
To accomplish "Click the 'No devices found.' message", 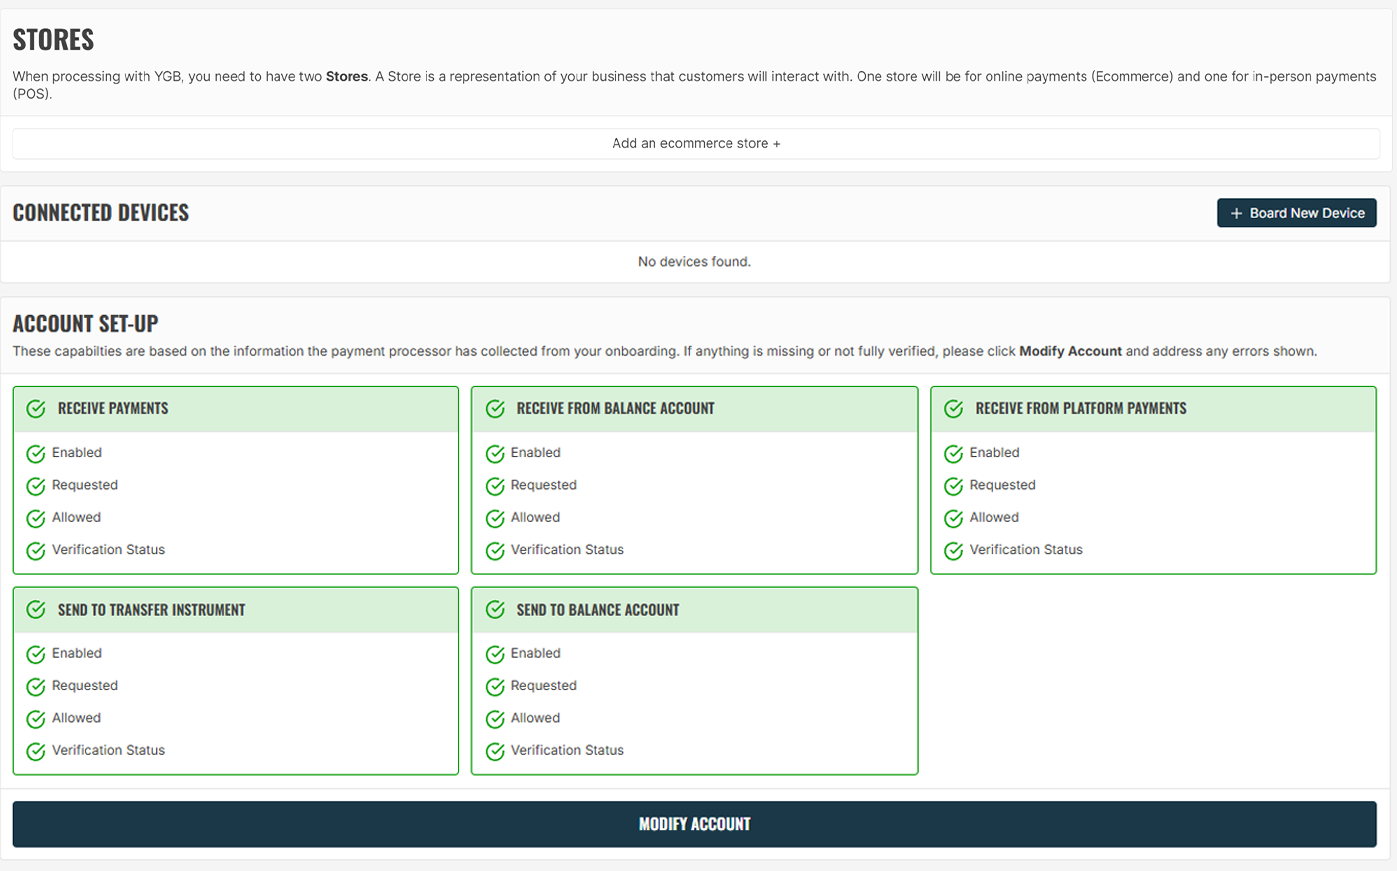I will coord(694,262).
